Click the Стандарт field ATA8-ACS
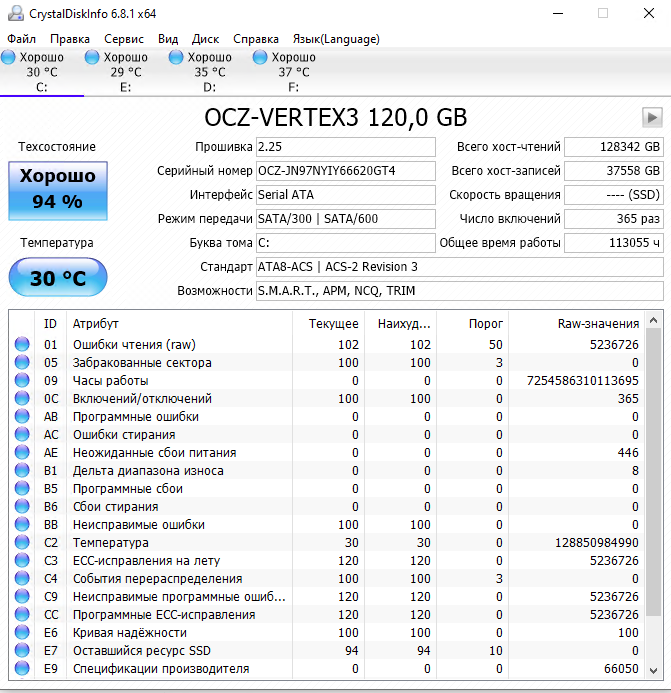Image resolution: width=671 pixels, height=693 pixels. point(460,267)
